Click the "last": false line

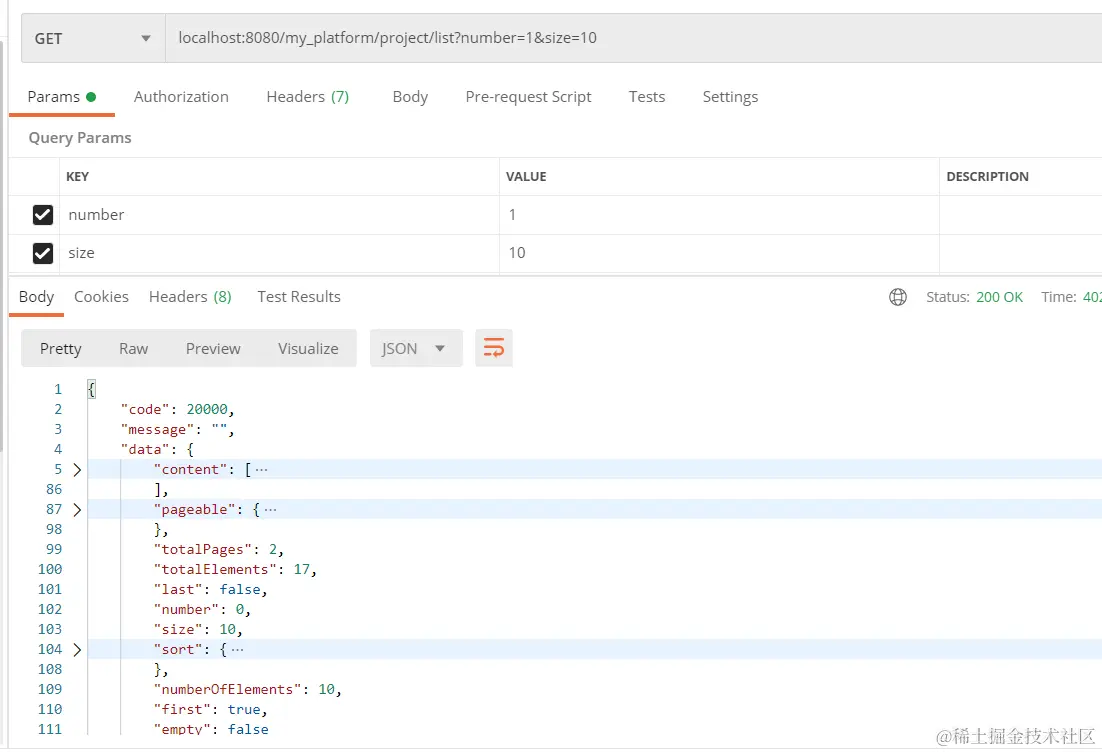point(210,590)
